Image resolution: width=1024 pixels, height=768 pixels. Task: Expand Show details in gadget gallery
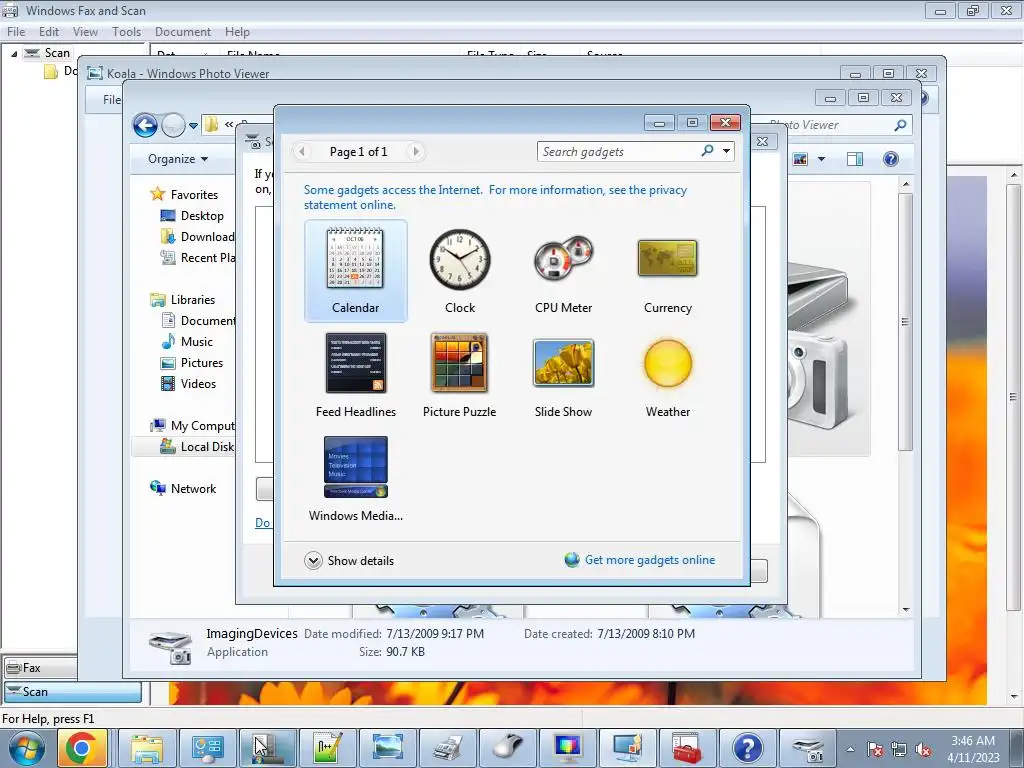coord(349,560)
